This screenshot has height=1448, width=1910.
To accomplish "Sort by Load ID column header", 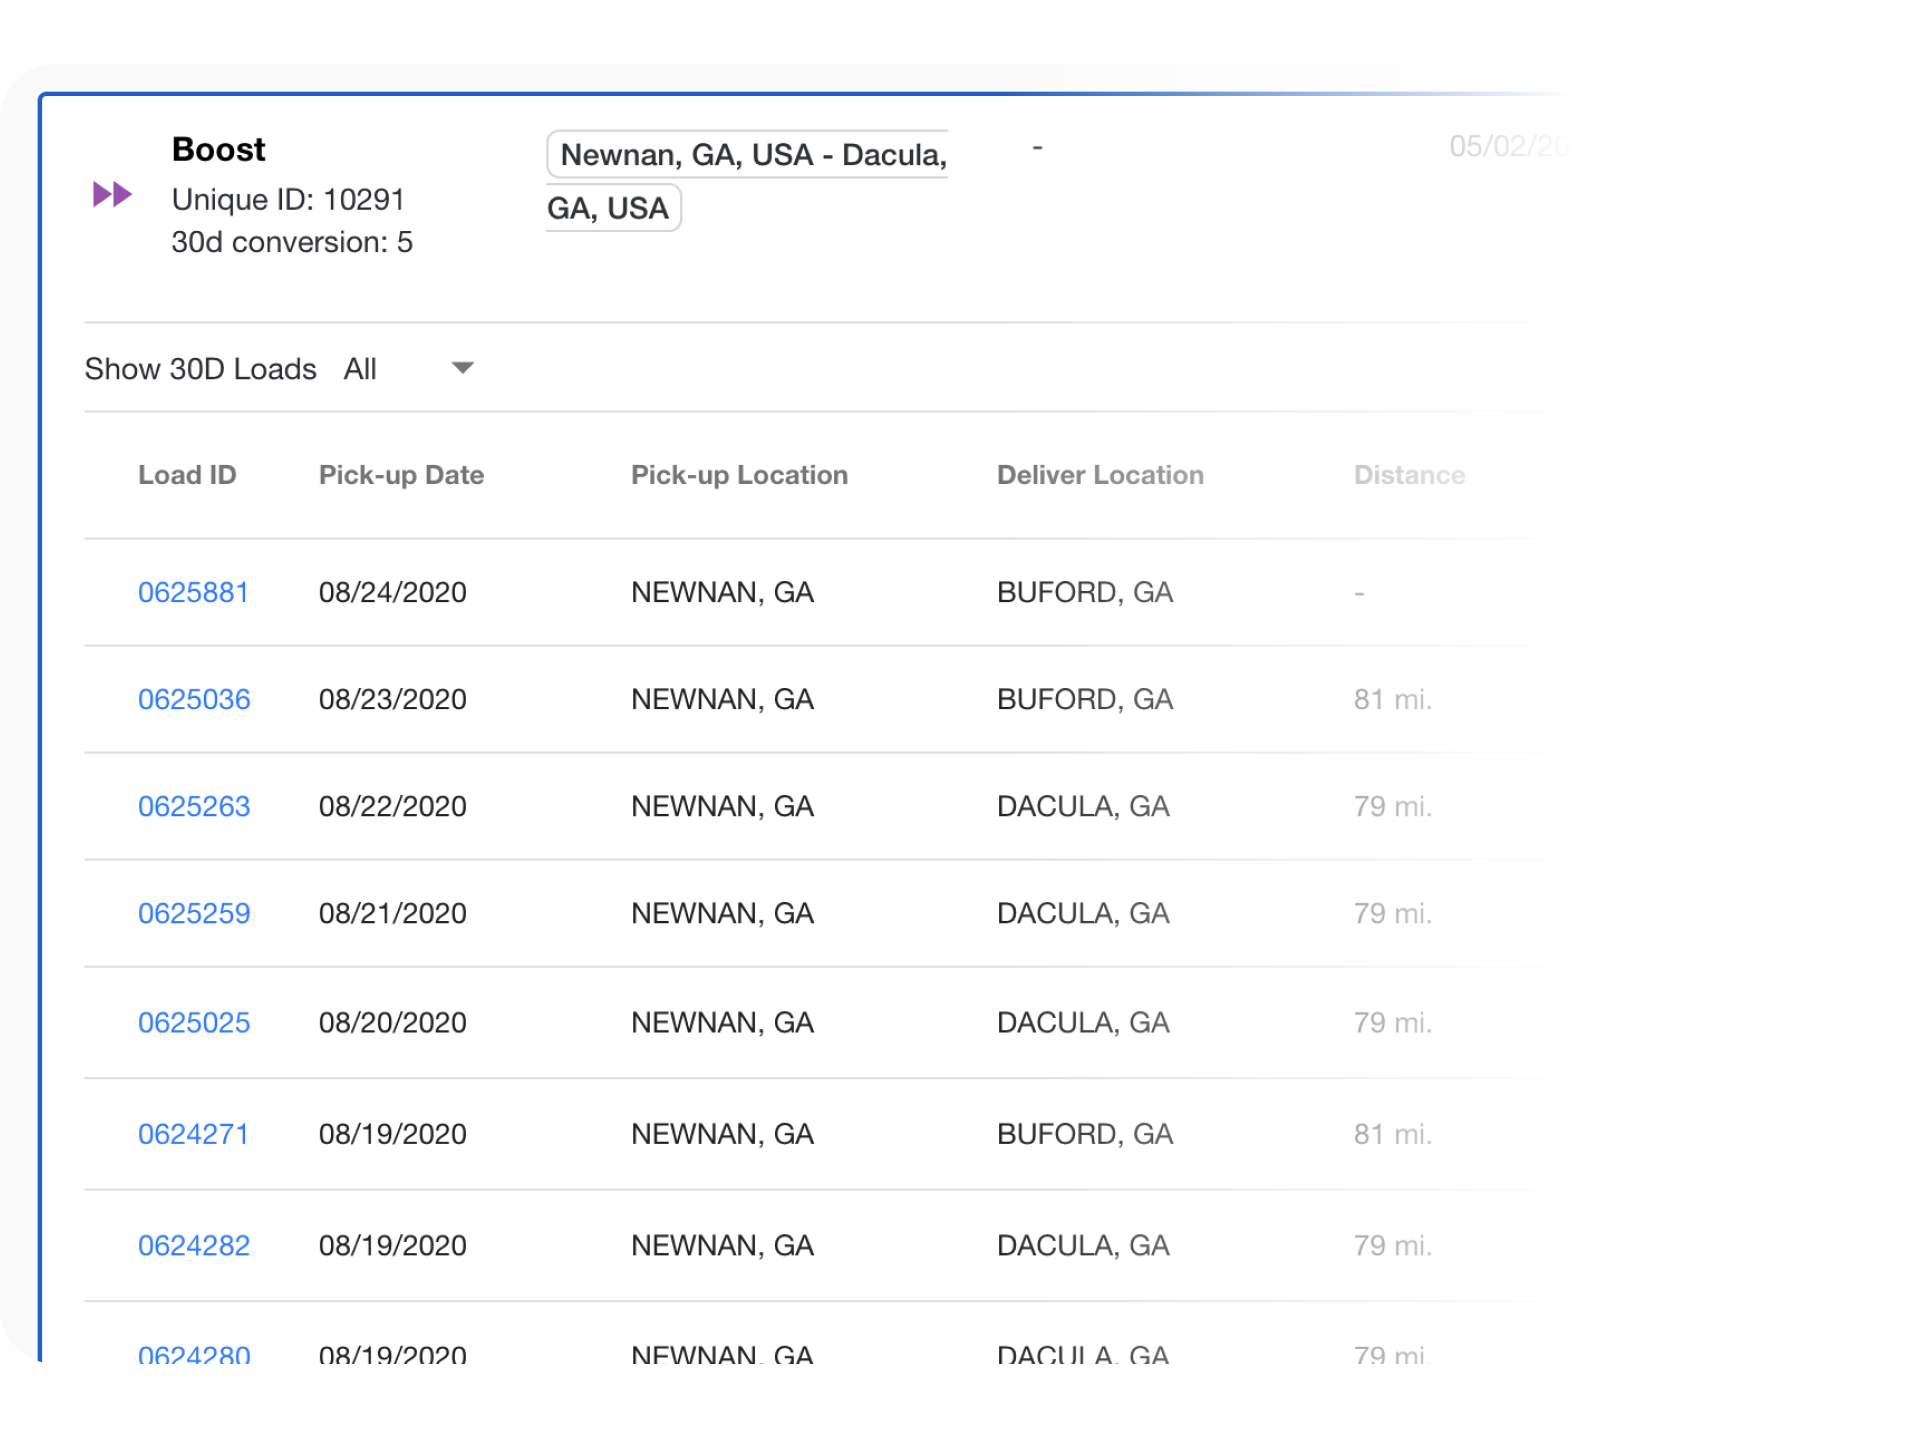I will tap(187, 475).
